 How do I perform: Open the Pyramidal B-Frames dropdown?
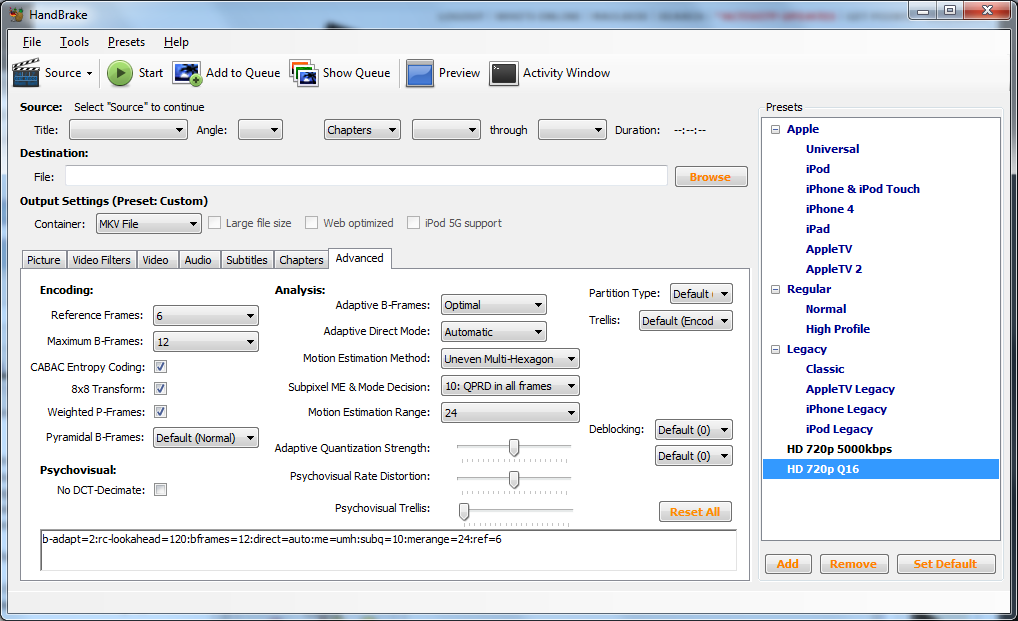(x=206, y=438)
